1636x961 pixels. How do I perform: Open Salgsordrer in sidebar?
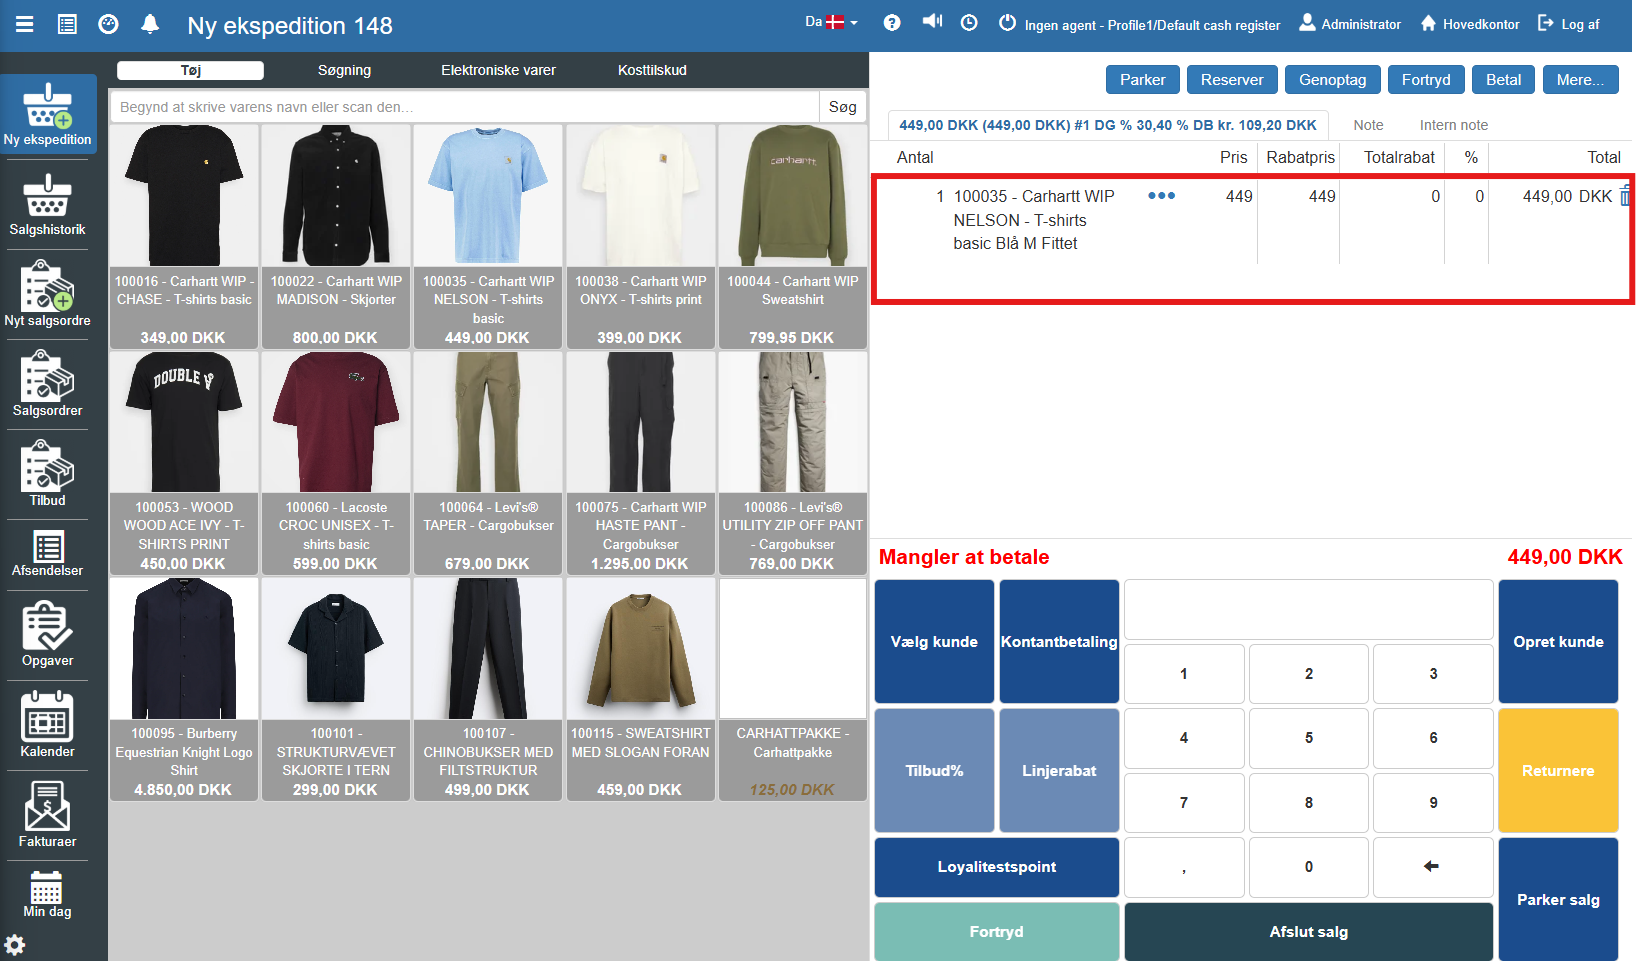(x=48, y=384)
